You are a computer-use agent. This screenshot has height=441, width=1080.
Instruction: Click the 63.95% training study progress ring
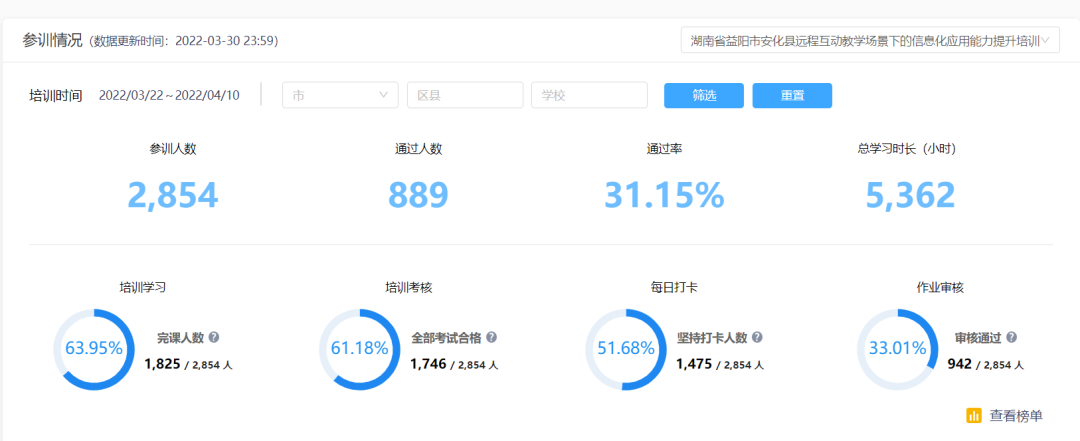coord(93,349)
